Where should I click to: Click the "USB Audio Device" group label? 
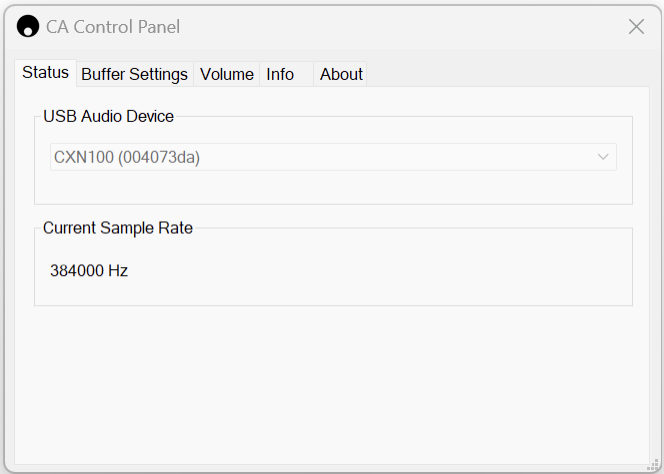tap(108, 117)
